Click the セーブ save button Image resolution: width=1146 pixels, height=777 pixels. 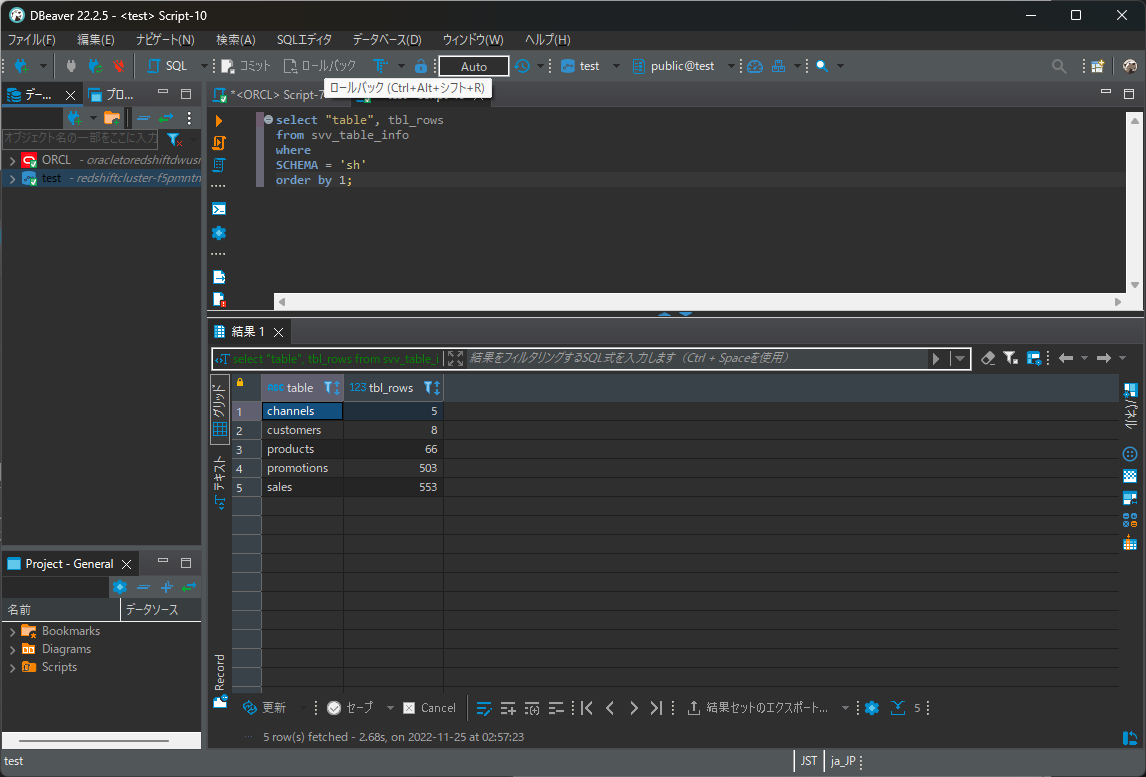(x=350, y=708)
